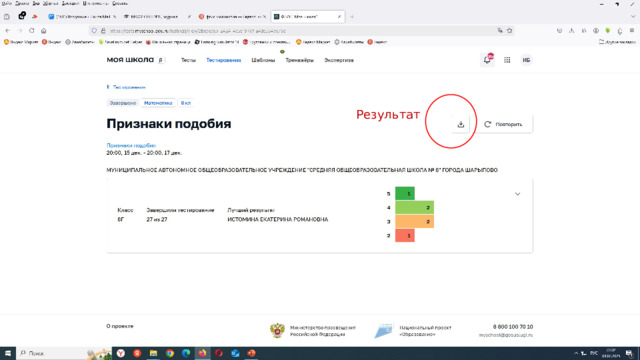Open the Журнал menu
Image resolution: width=640 pixels, height=360 pixels.
pyautogui.click(x=51, y=3)
